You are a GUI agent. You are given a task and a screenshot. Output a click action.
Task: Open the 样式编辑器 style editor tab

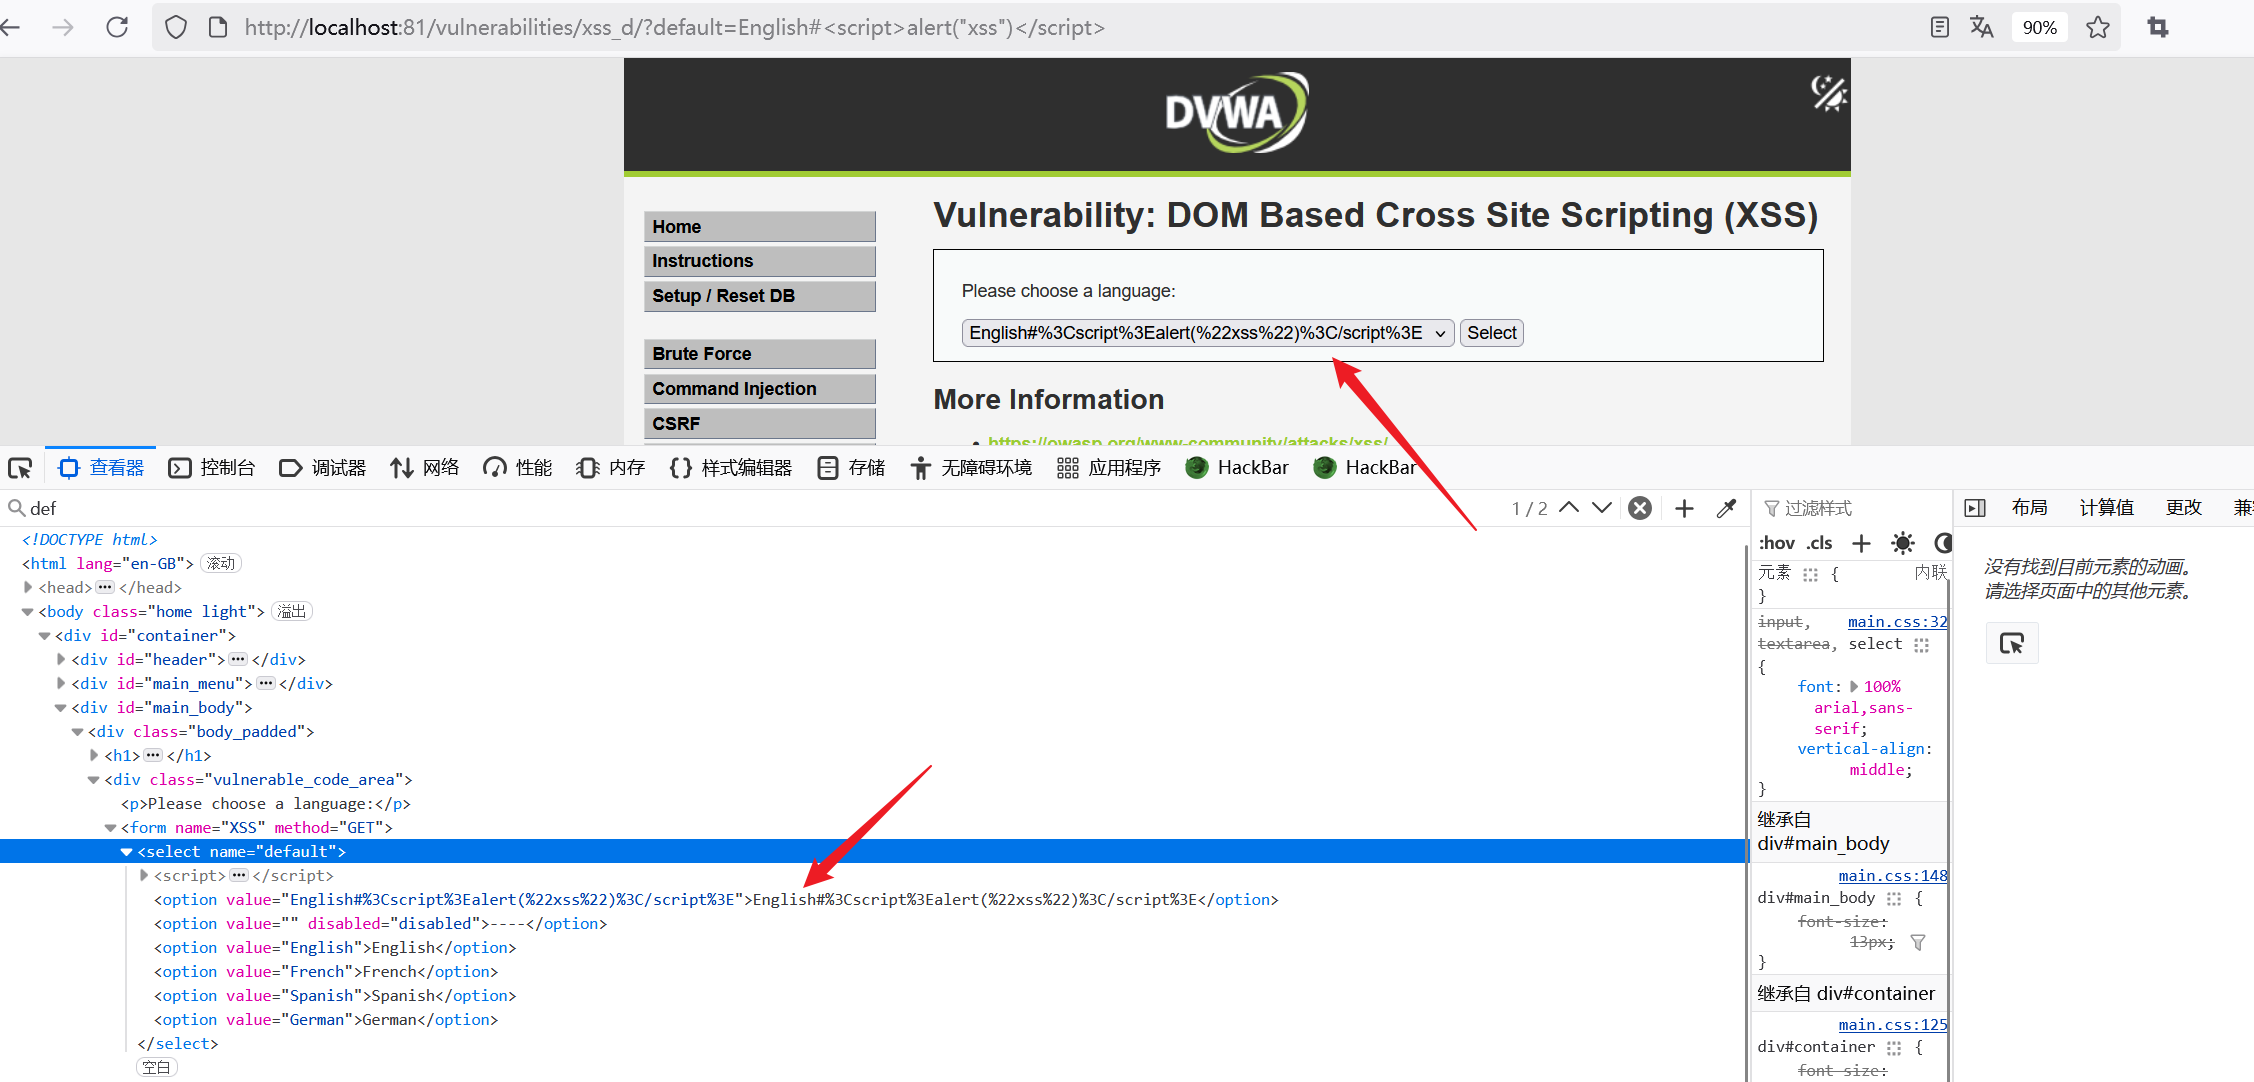click(731, 468)
